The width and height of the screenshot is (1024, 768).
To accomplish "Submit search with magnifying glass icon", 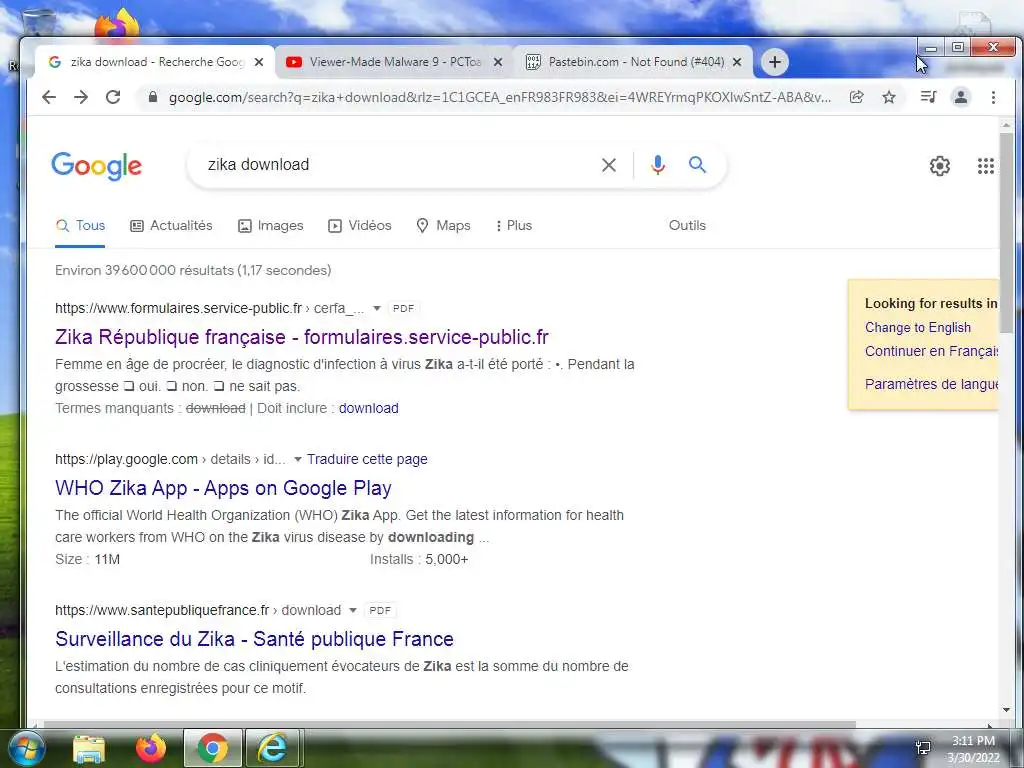I will tap(697, 165).
